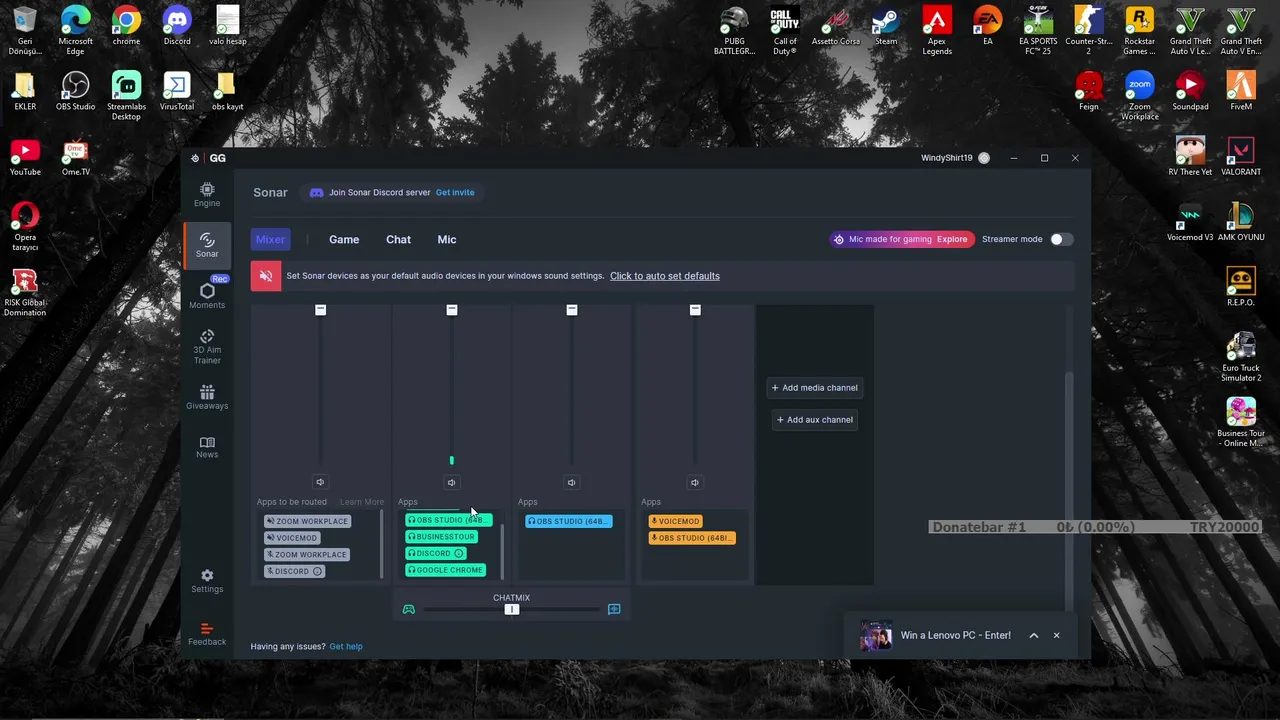Mute the orange Voicemod mic channel
Screen dimensions: 1280x720
[694, 482]
